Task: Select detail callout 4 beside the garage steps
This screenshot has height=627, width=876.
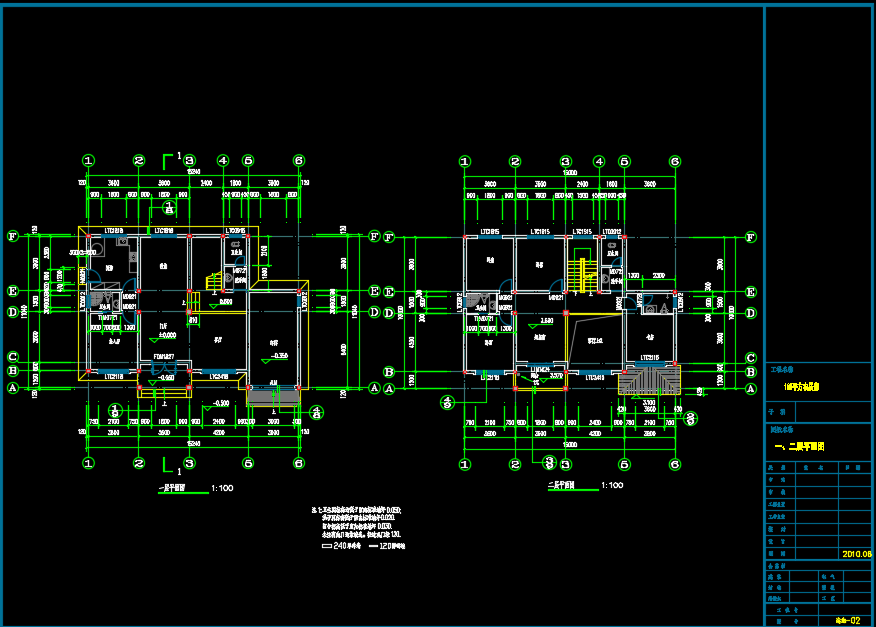Action: coord(316,412)
